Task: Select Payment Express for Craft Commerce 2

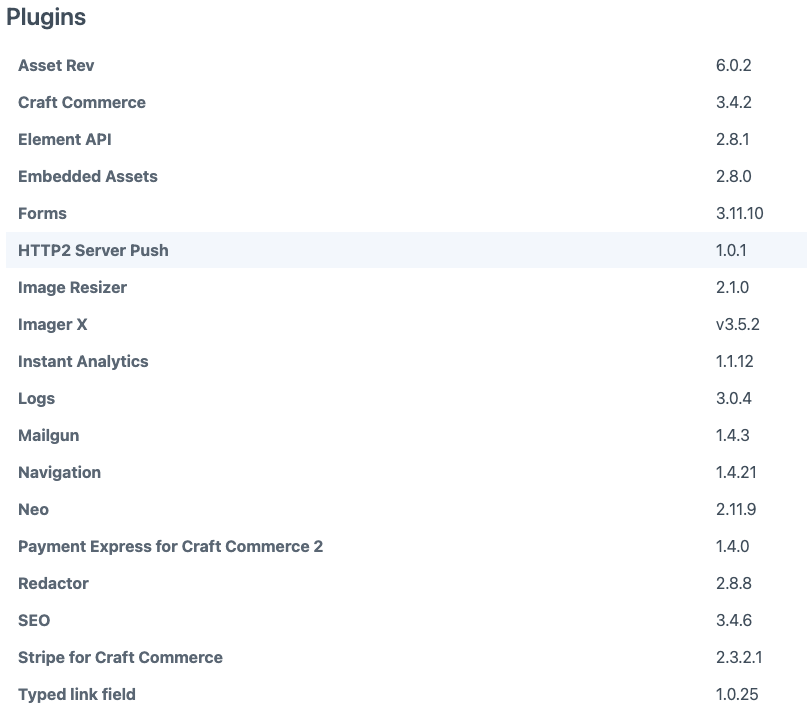Action: [x=170, y=546]
